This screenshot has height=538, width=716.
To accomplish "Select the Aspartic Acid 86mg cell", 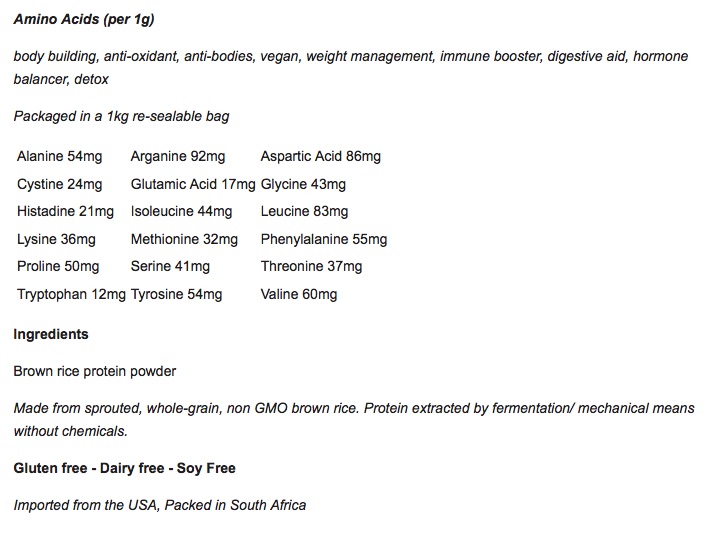I will point(320,156).
